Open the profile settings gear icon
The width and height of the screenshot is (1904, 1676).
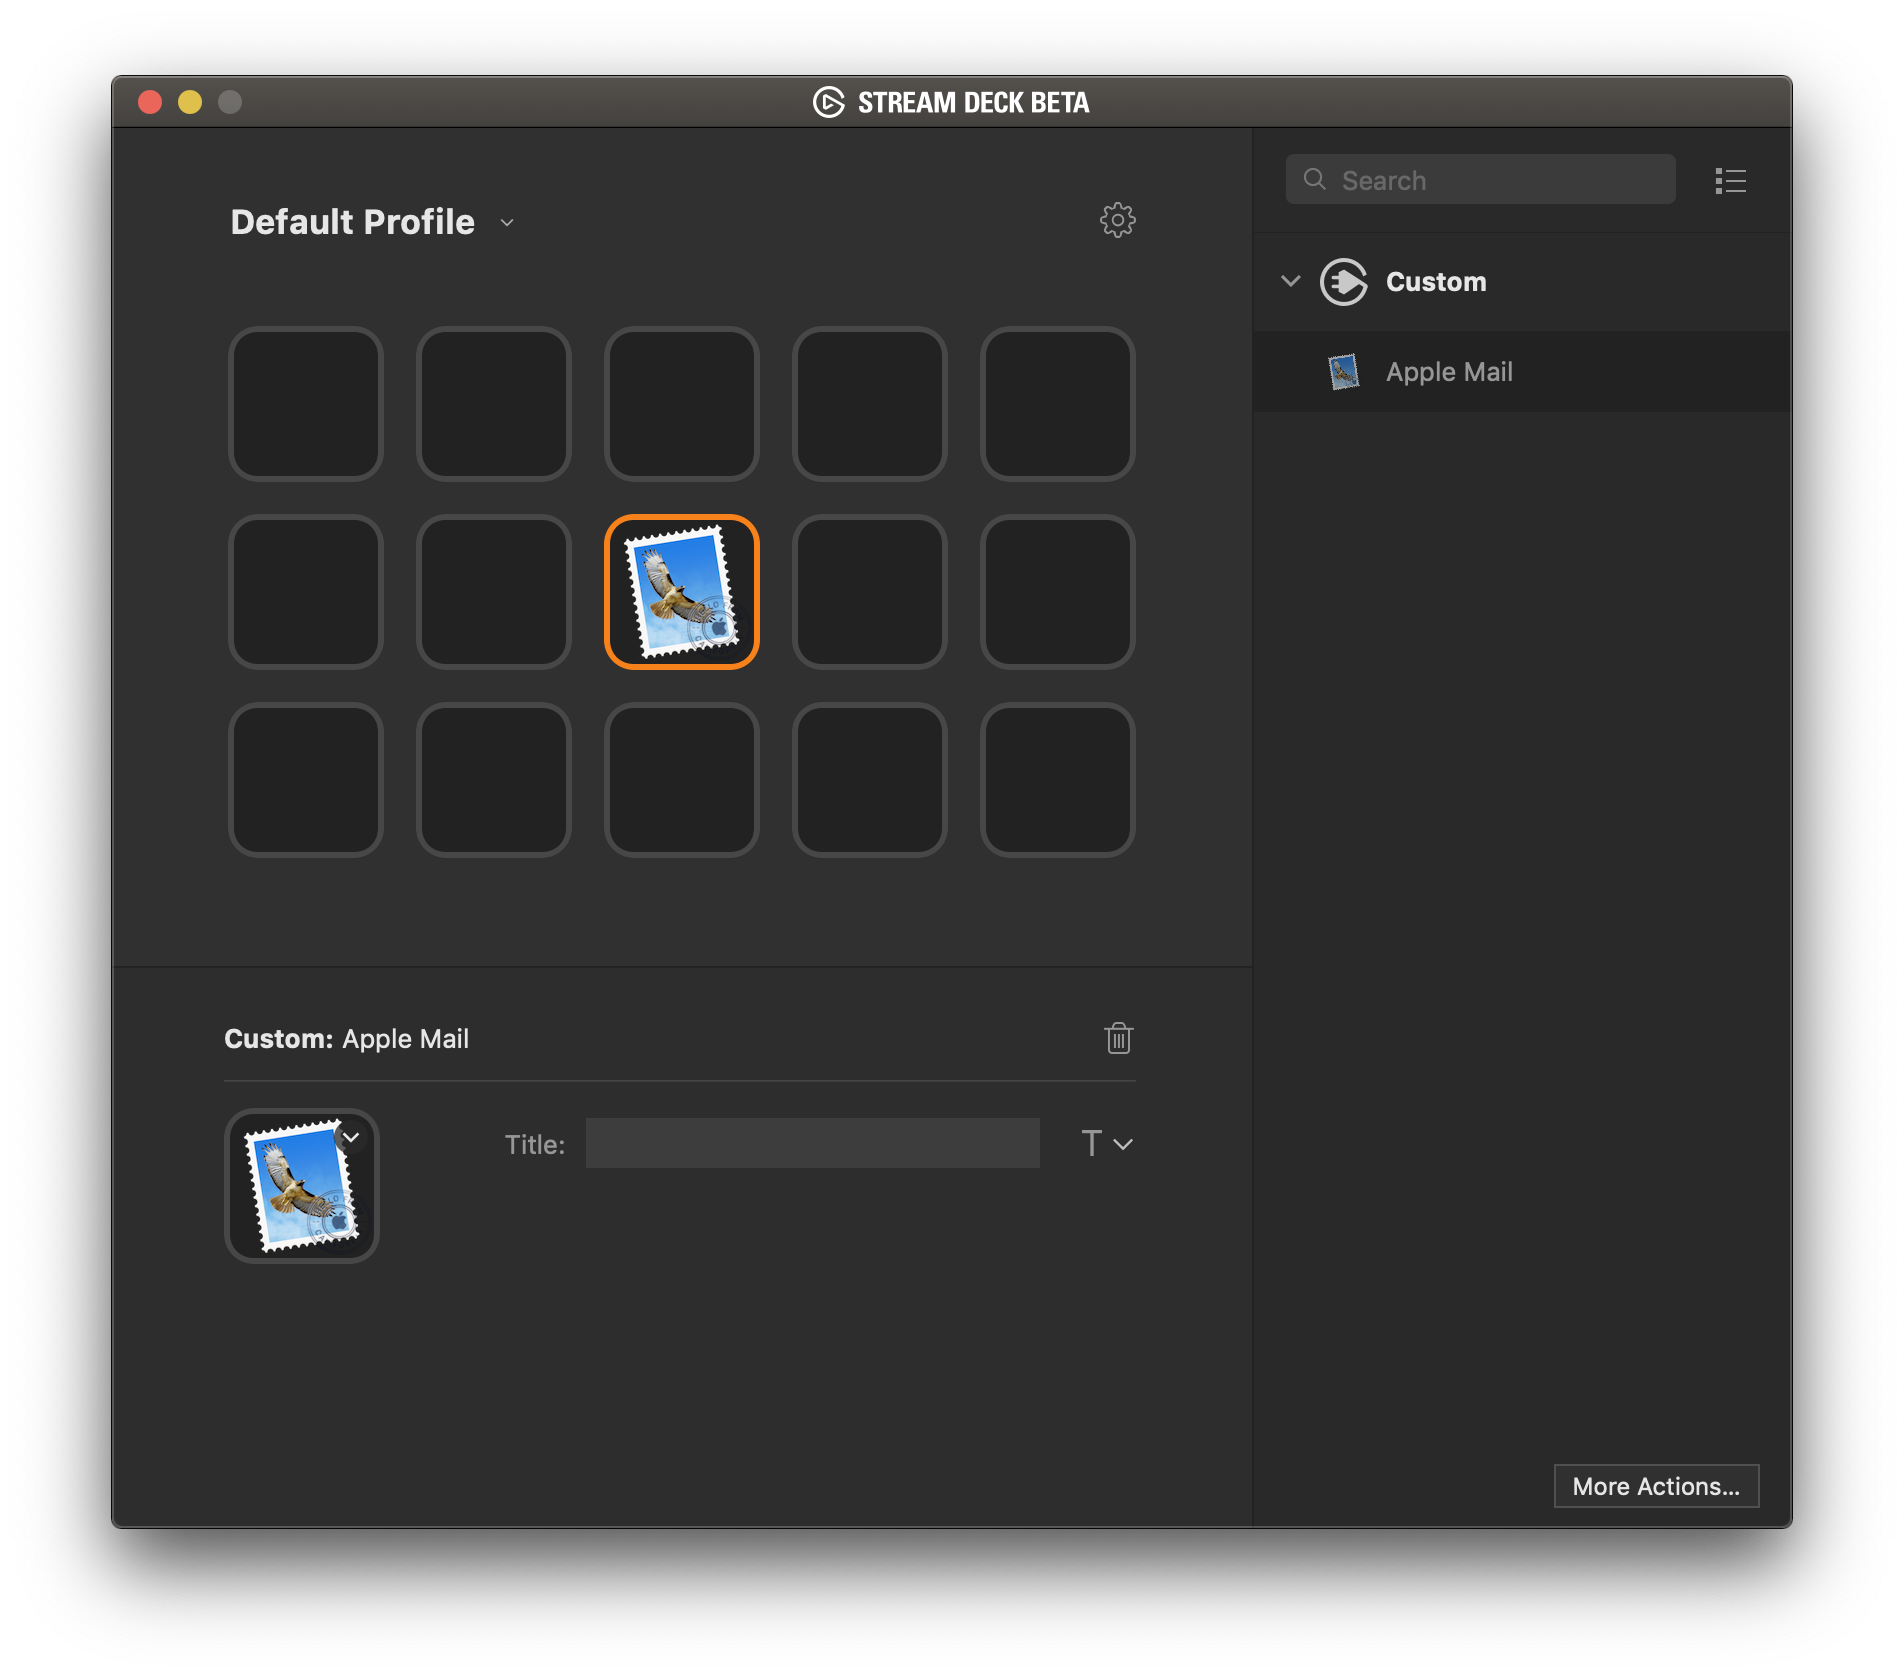(1117, 220)
